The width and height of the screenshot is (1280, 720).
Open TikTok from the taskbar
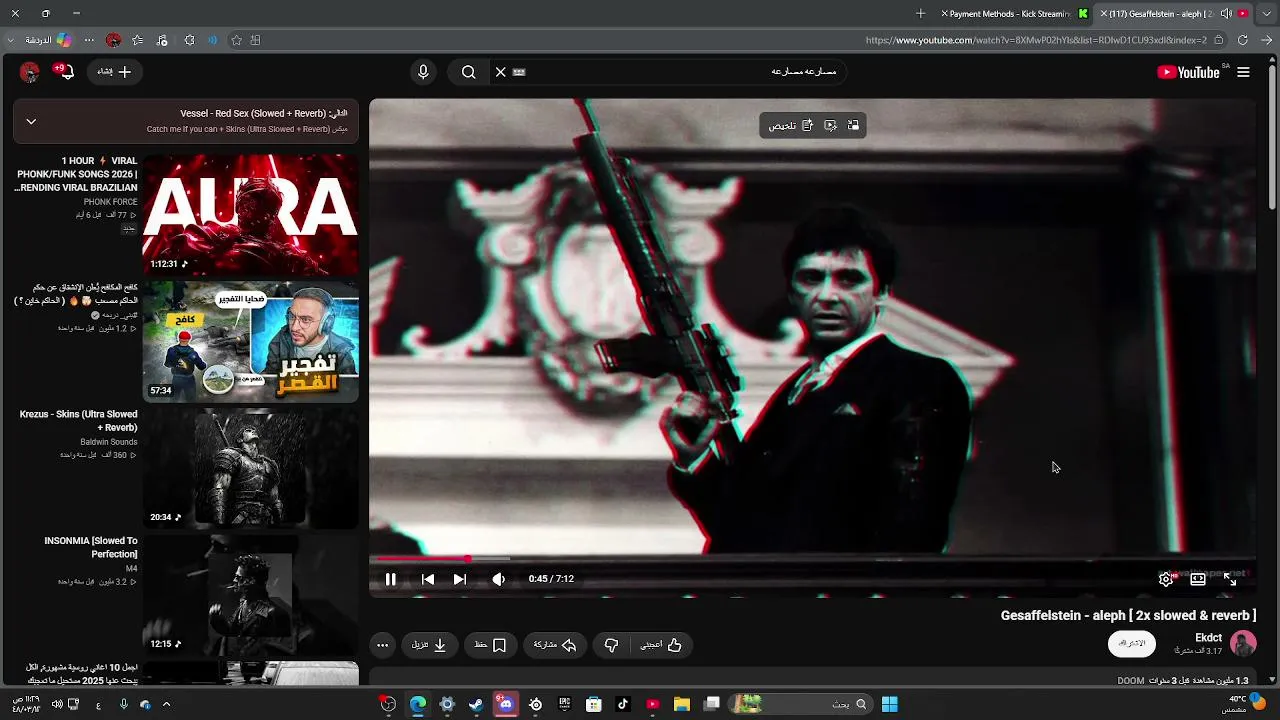[x=623, y=704]
